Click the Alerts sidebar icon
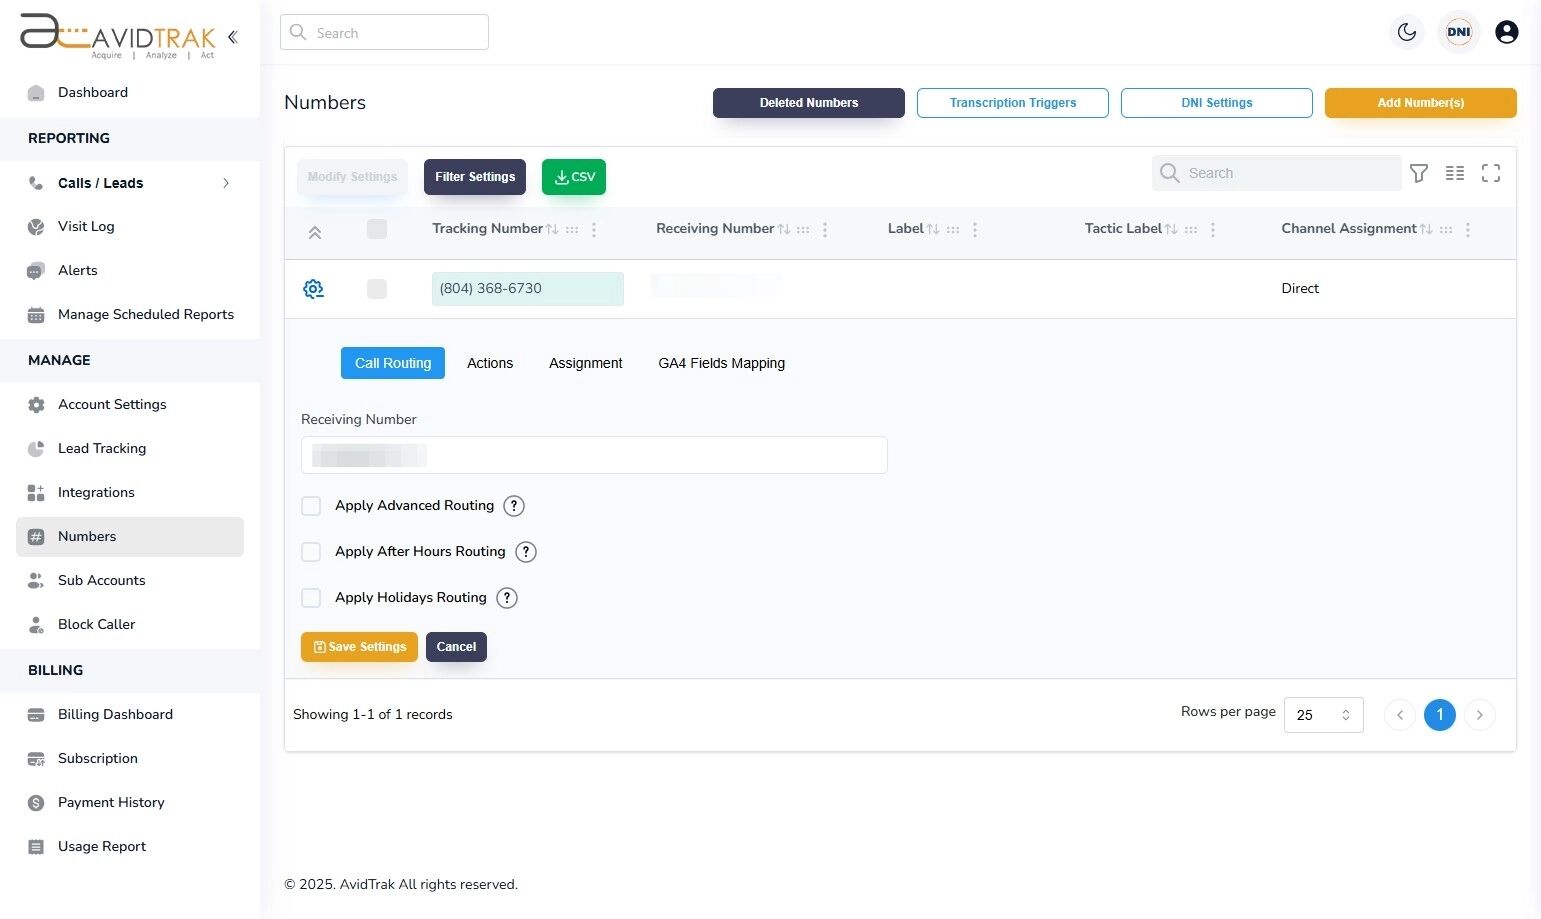 pos(36,271)
